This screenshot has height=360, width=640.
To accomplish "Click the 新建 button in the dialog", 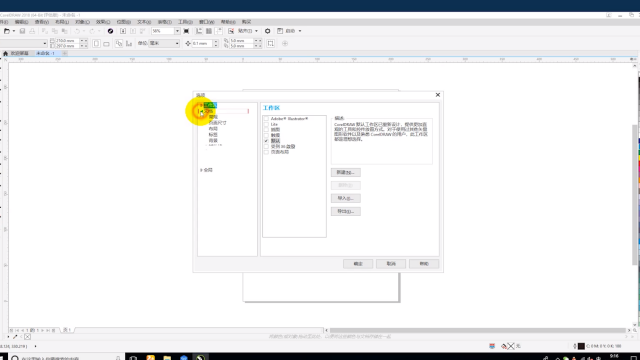I will (x=346, y=173).
